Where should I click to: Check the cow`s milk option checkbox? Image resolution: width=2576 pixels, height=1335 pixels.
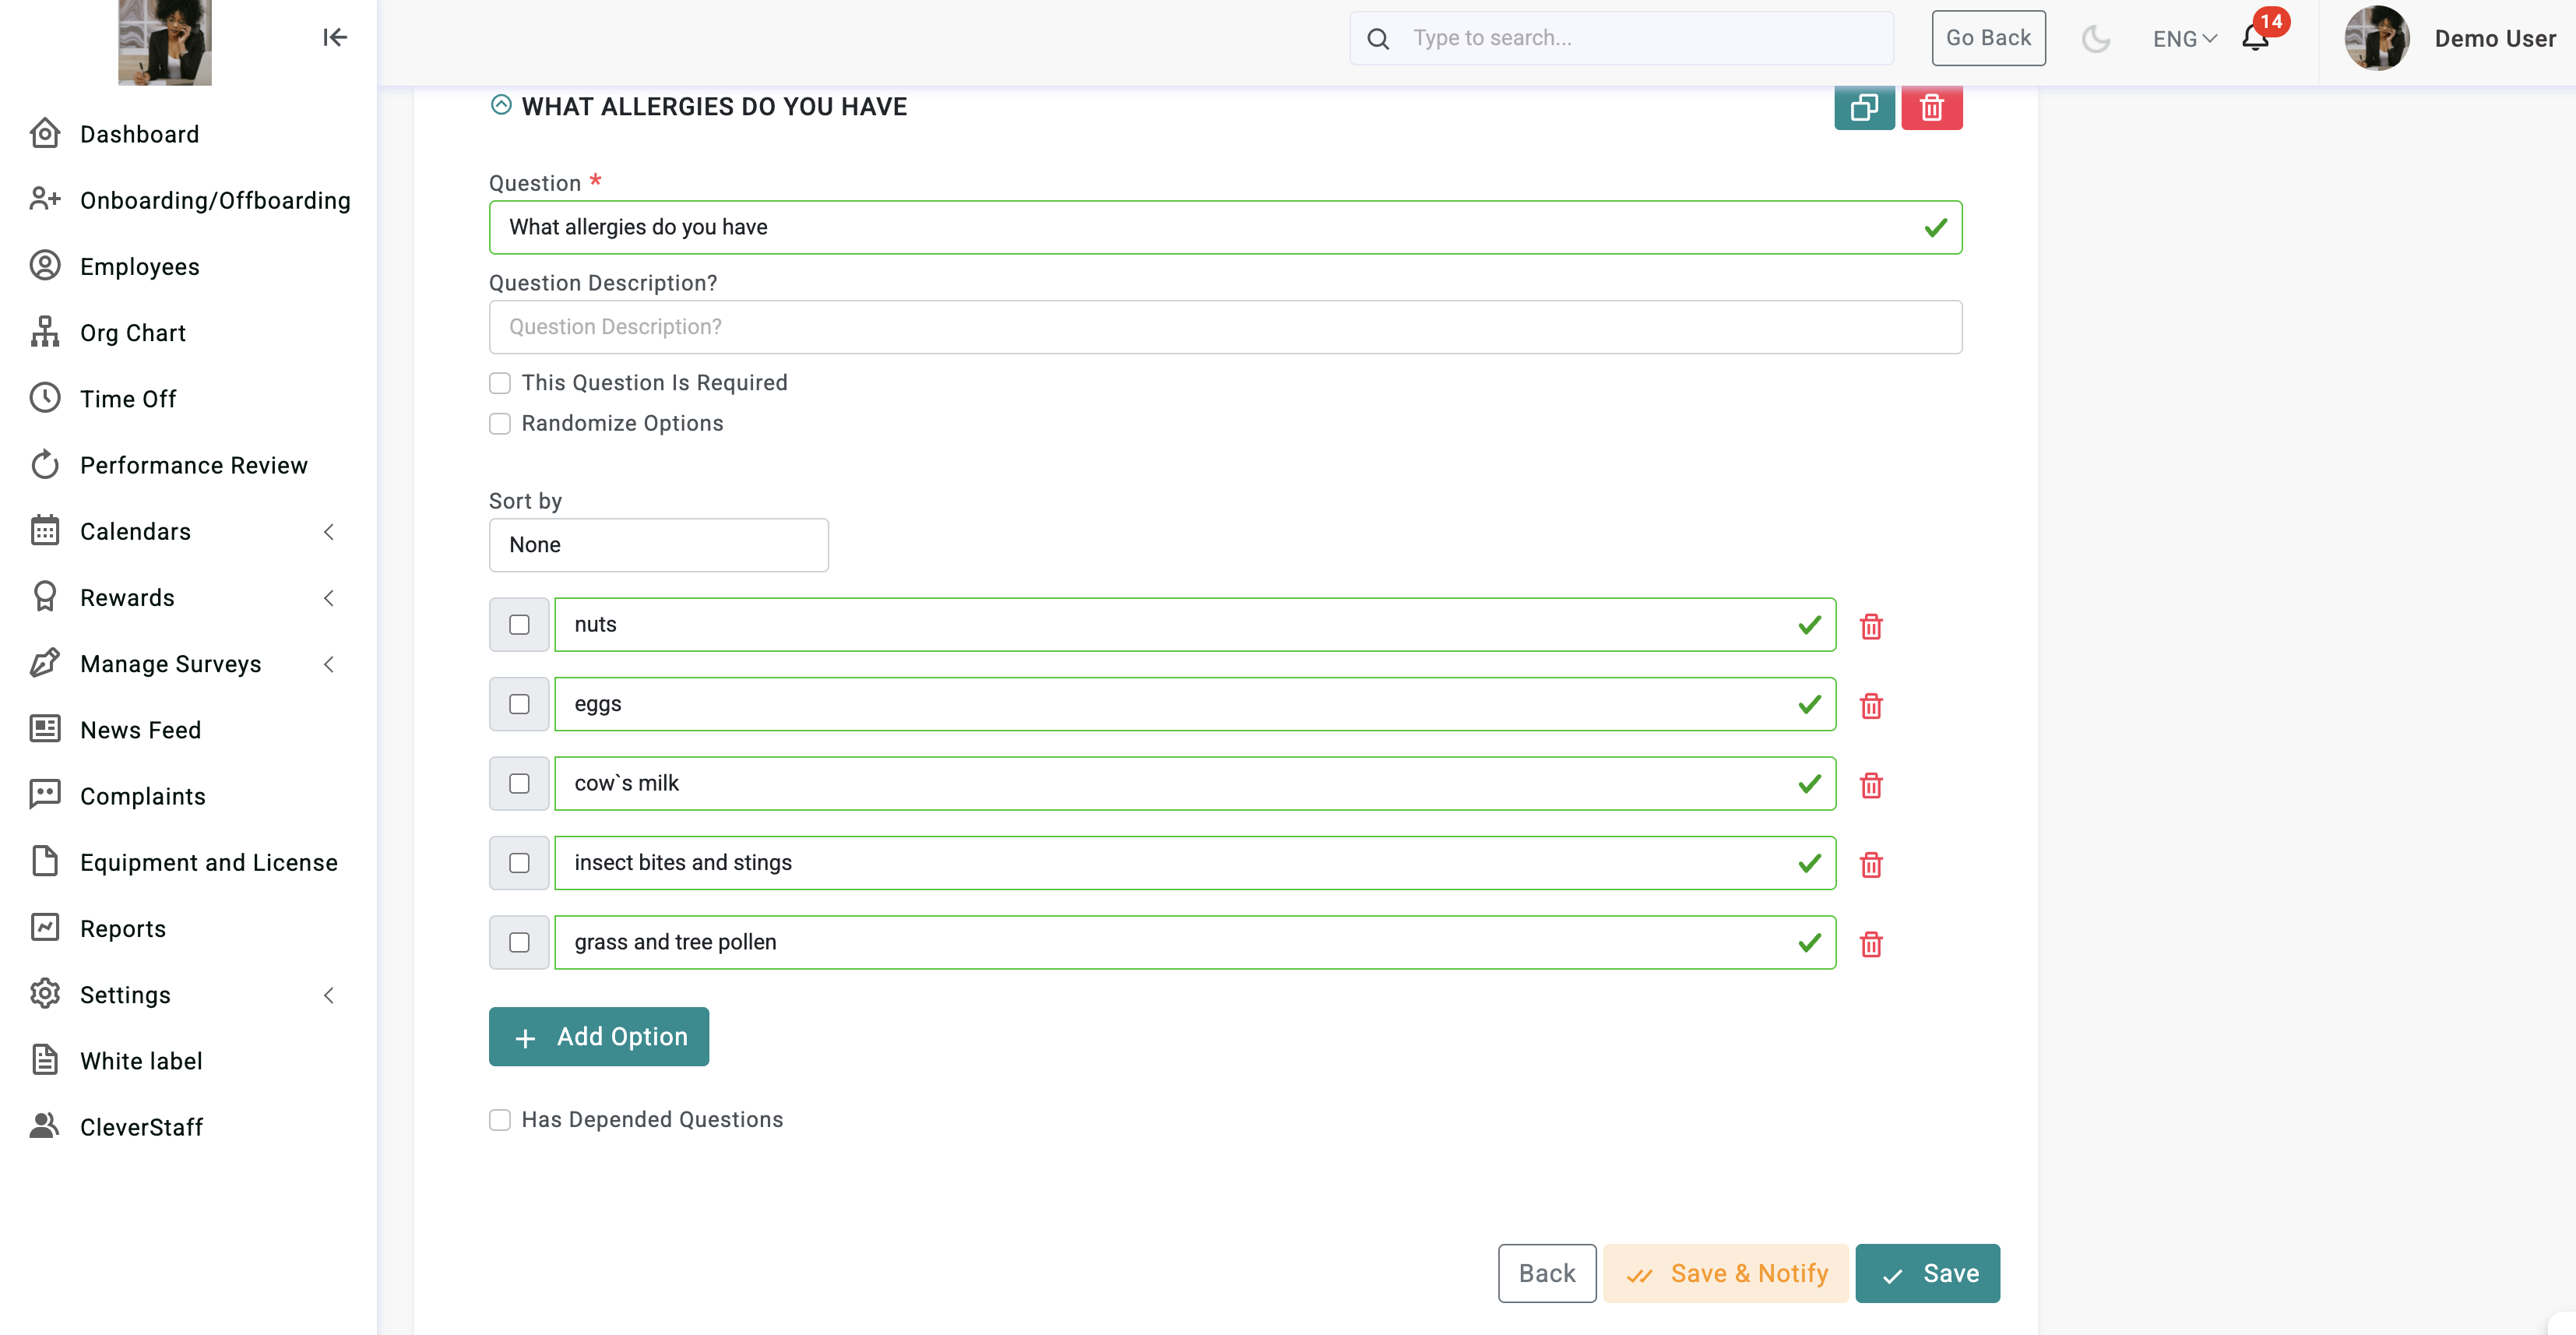519,783
